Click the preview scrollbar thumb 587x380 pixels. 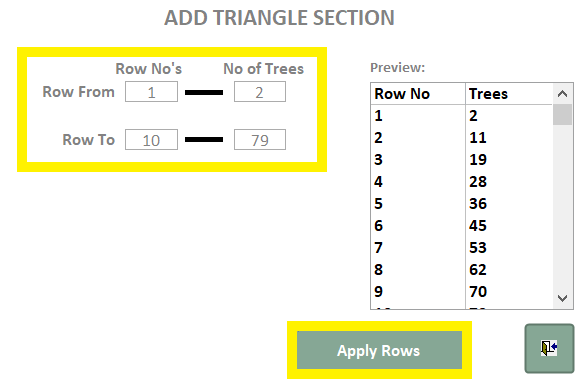[562, 115]
